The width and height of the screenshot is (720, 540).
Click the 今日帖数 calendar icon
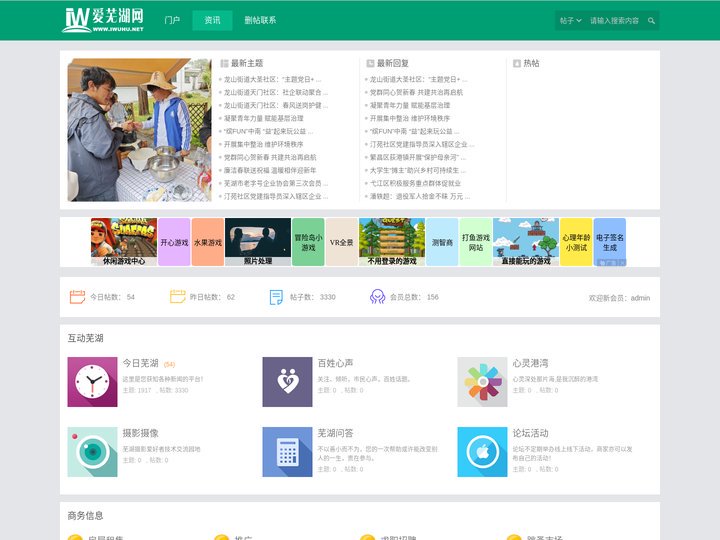77,297
